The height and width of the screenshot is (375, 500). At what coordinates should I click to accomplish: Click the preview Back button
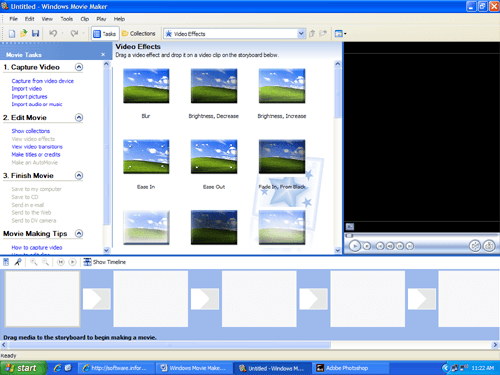(x=380, y=246)
